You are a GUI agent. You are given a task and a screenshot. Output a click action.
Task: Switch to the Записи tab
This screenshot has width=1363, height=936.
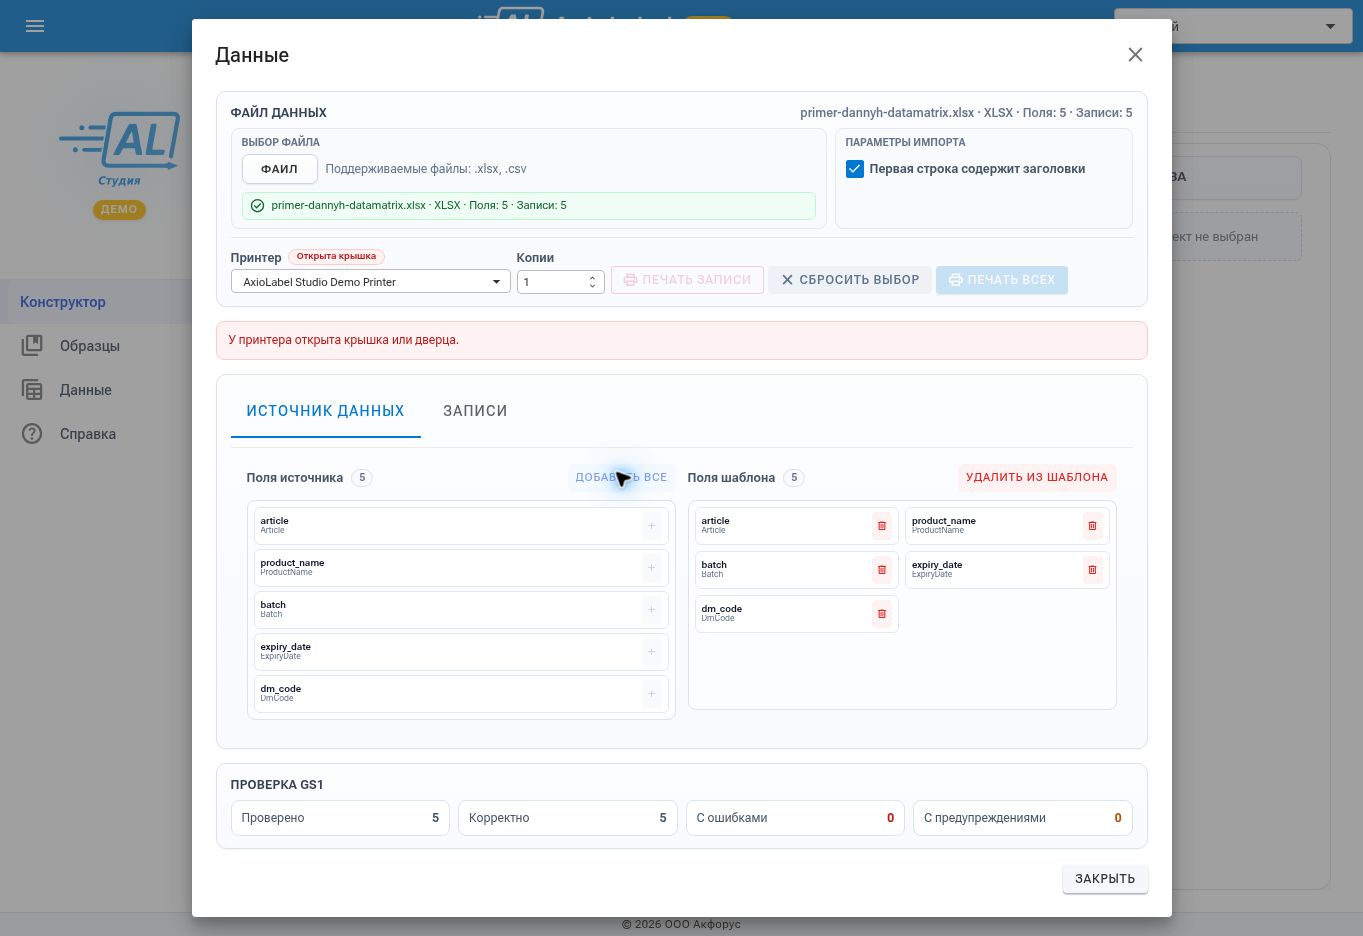point(475,411)
